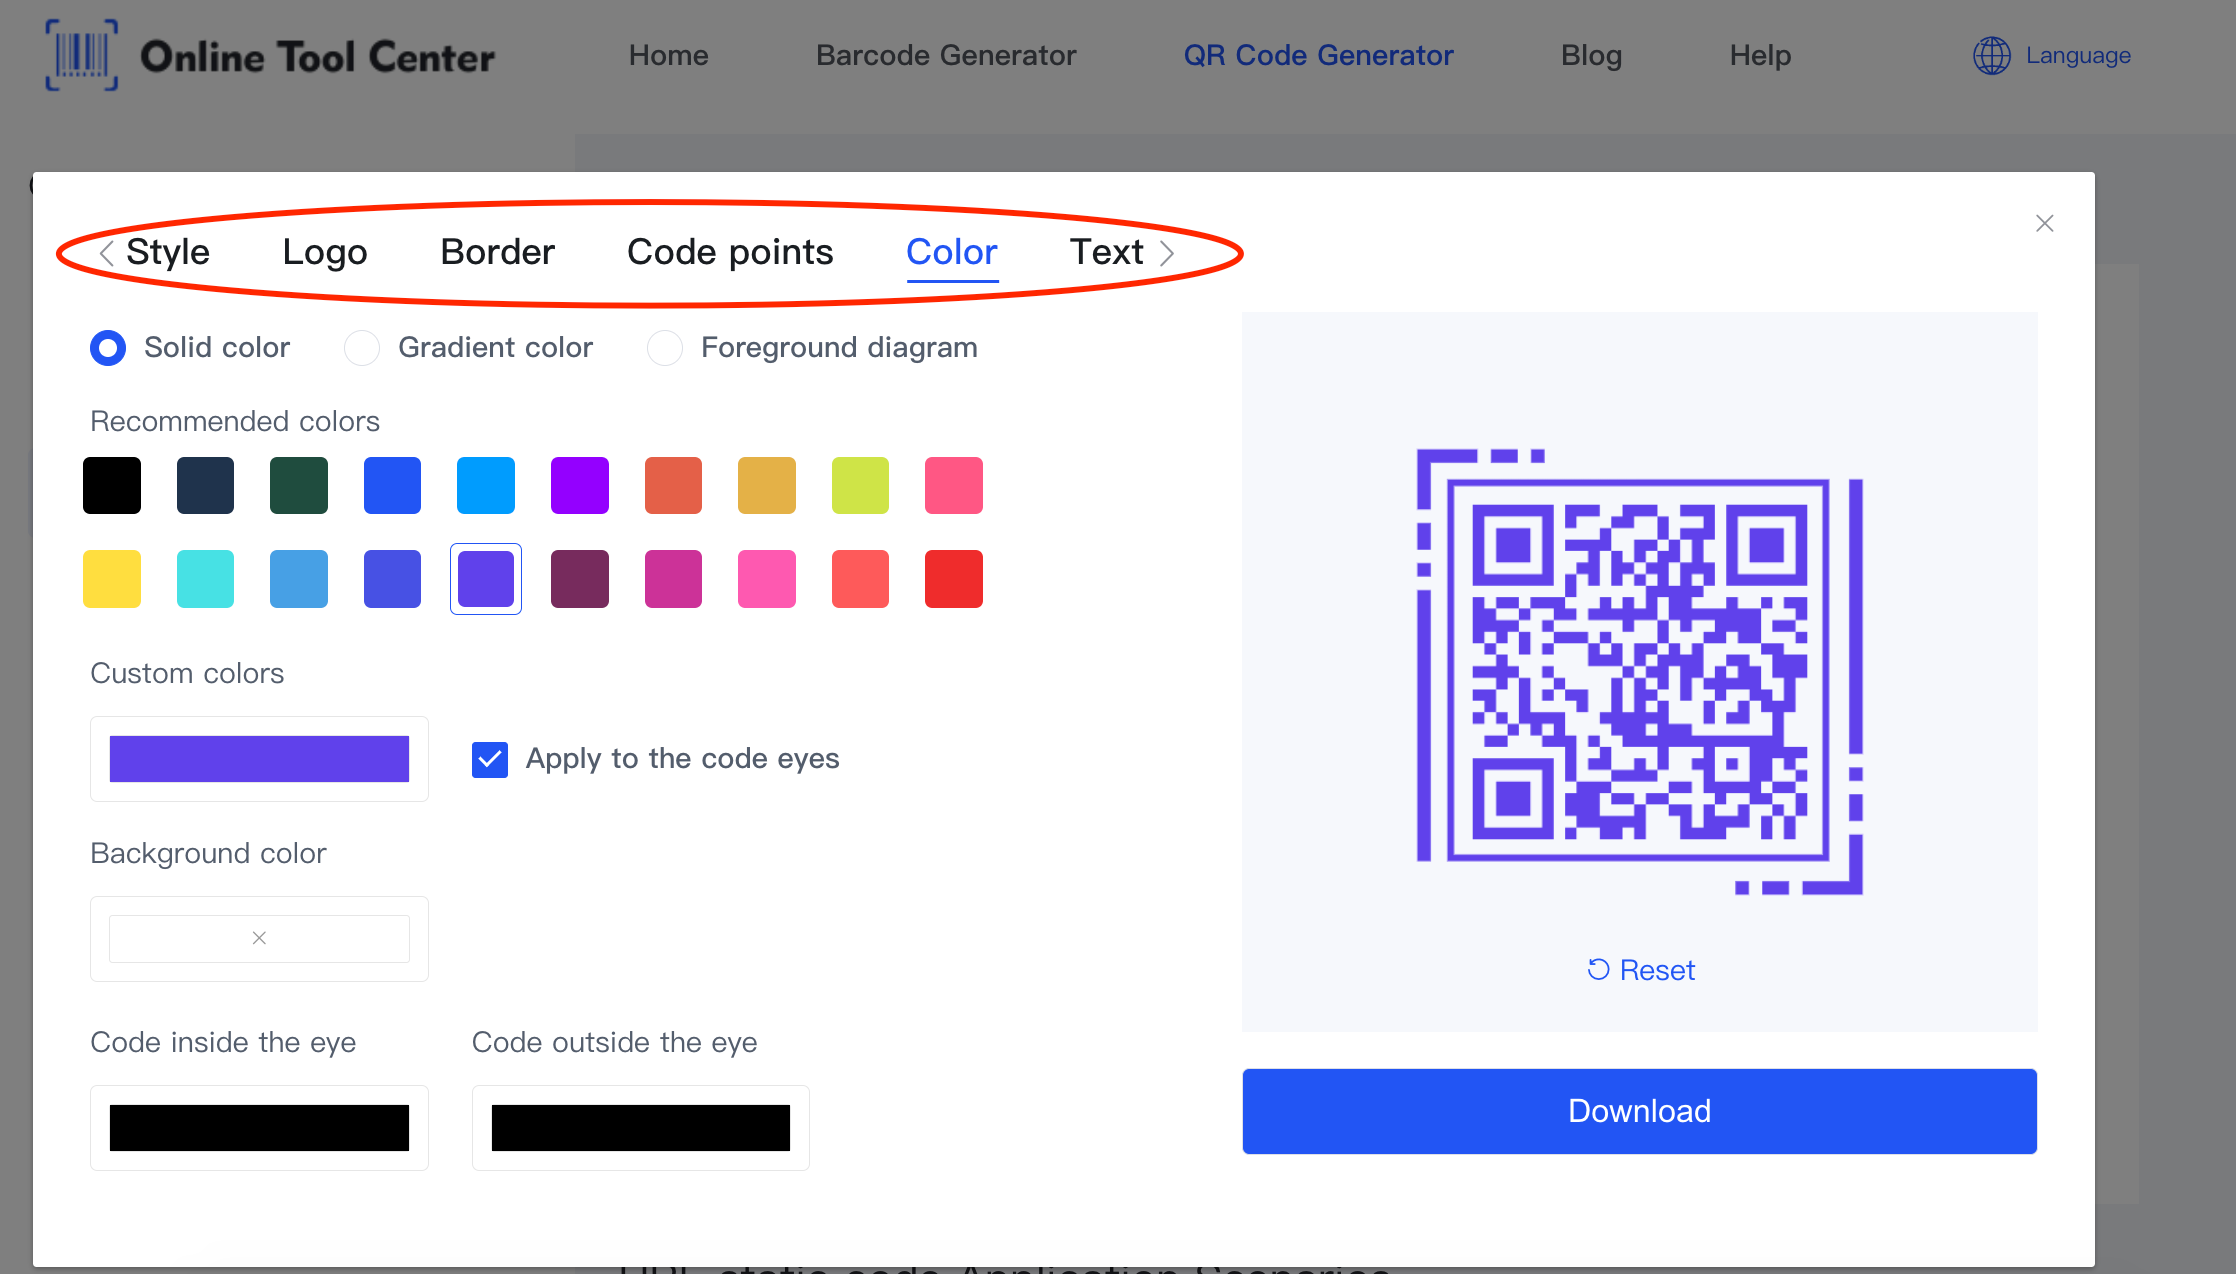Click the Color tab icon
The width and height of the screenshot is (2236, 1274).
pos(951,250)
